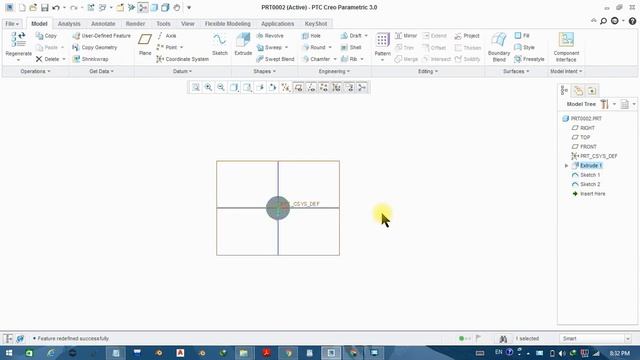Click the Zoom Out icon
The image size is (640, 360).
tap(221, 87)
